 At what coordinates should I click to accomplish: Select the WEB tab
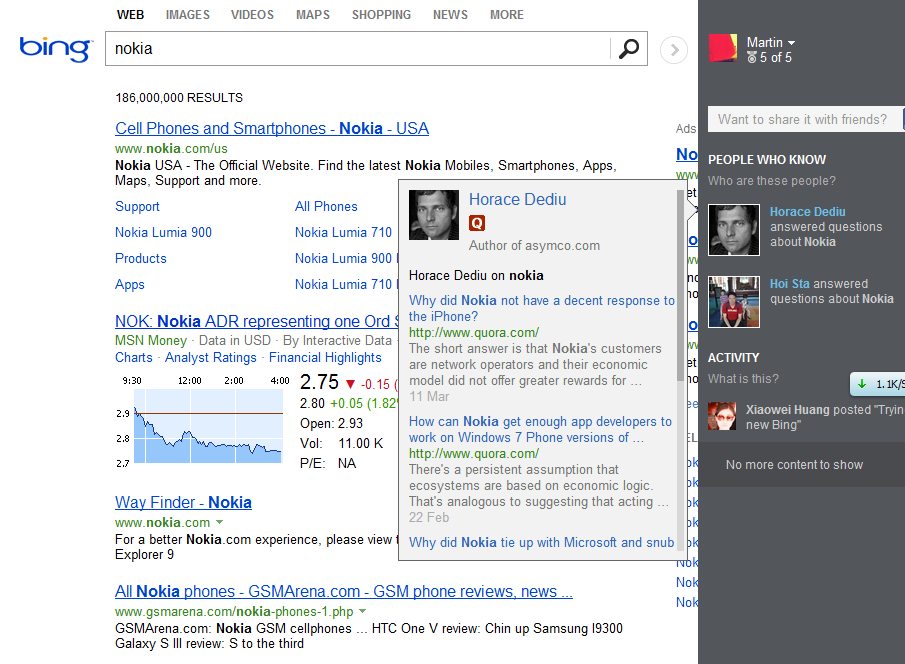(x=130, y=15)
